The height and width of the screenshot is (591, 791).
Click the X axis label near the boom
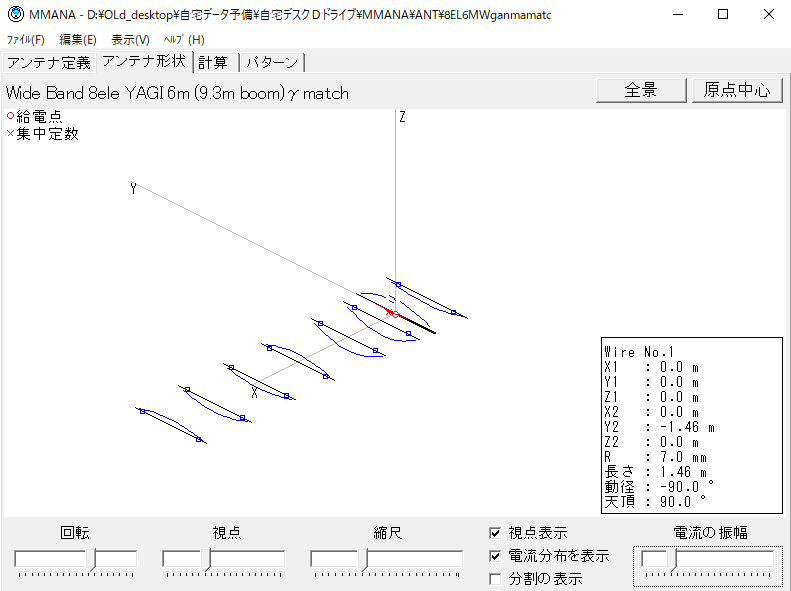point(255,393)
